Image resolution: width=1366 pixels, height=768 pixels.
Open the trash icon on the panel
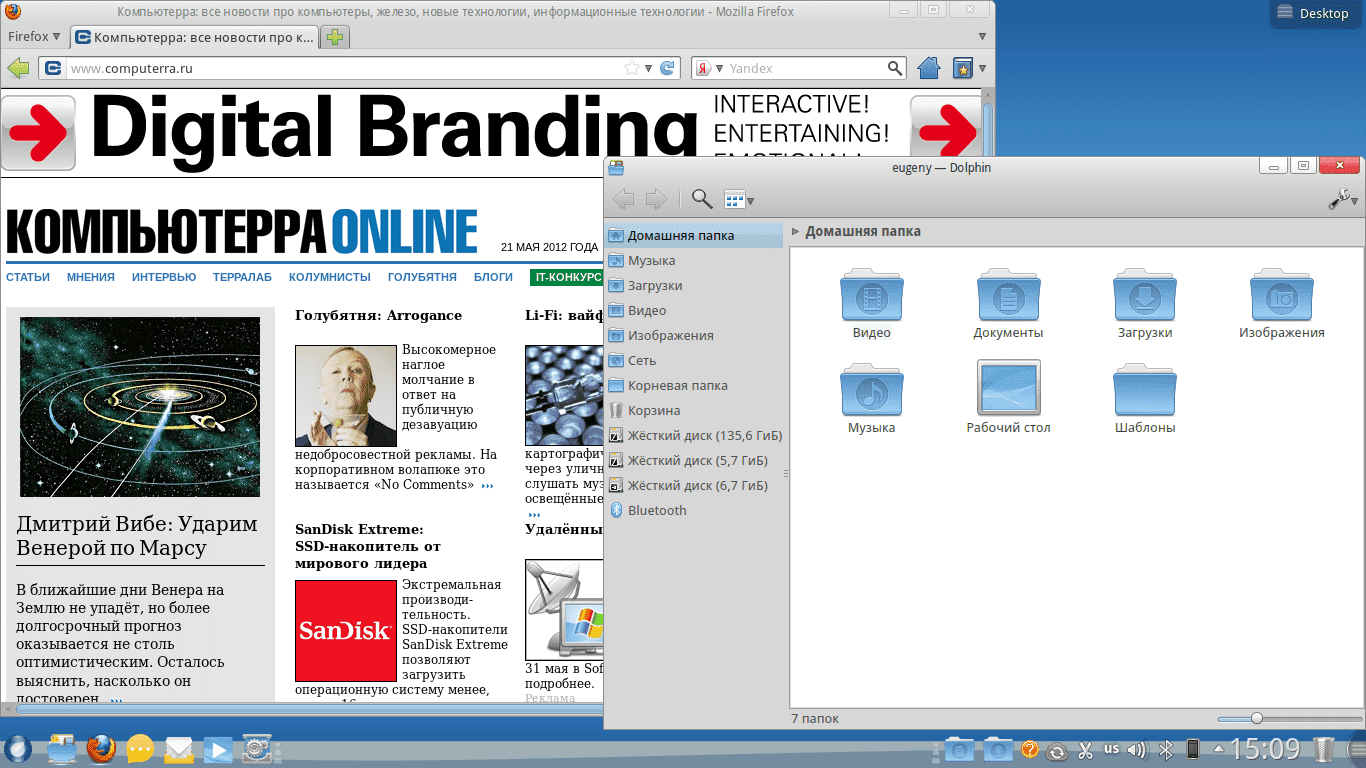[1323, 749]
